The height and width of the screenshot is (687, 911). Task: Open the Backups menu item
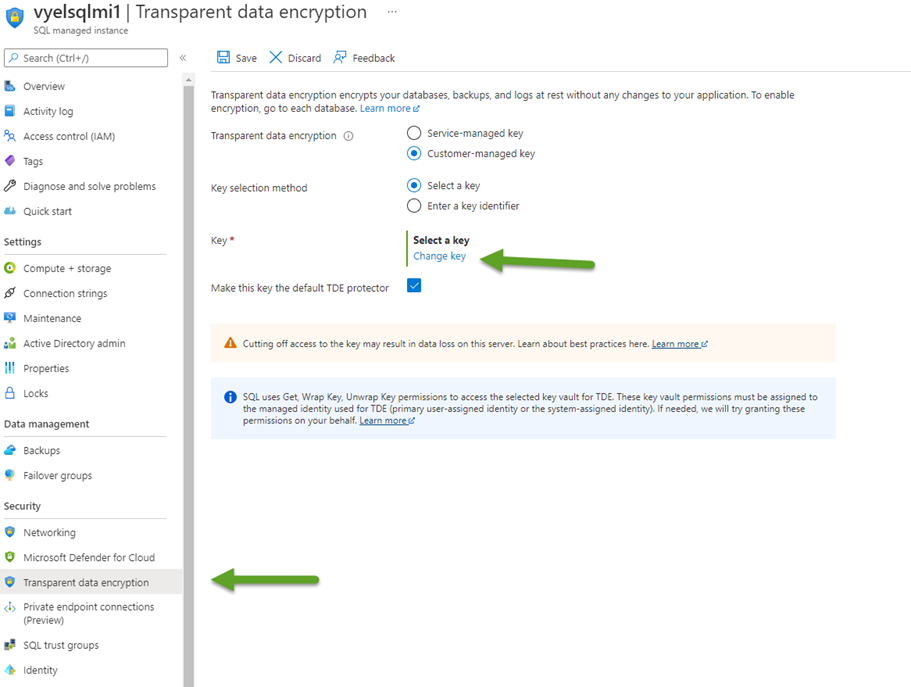42,450
